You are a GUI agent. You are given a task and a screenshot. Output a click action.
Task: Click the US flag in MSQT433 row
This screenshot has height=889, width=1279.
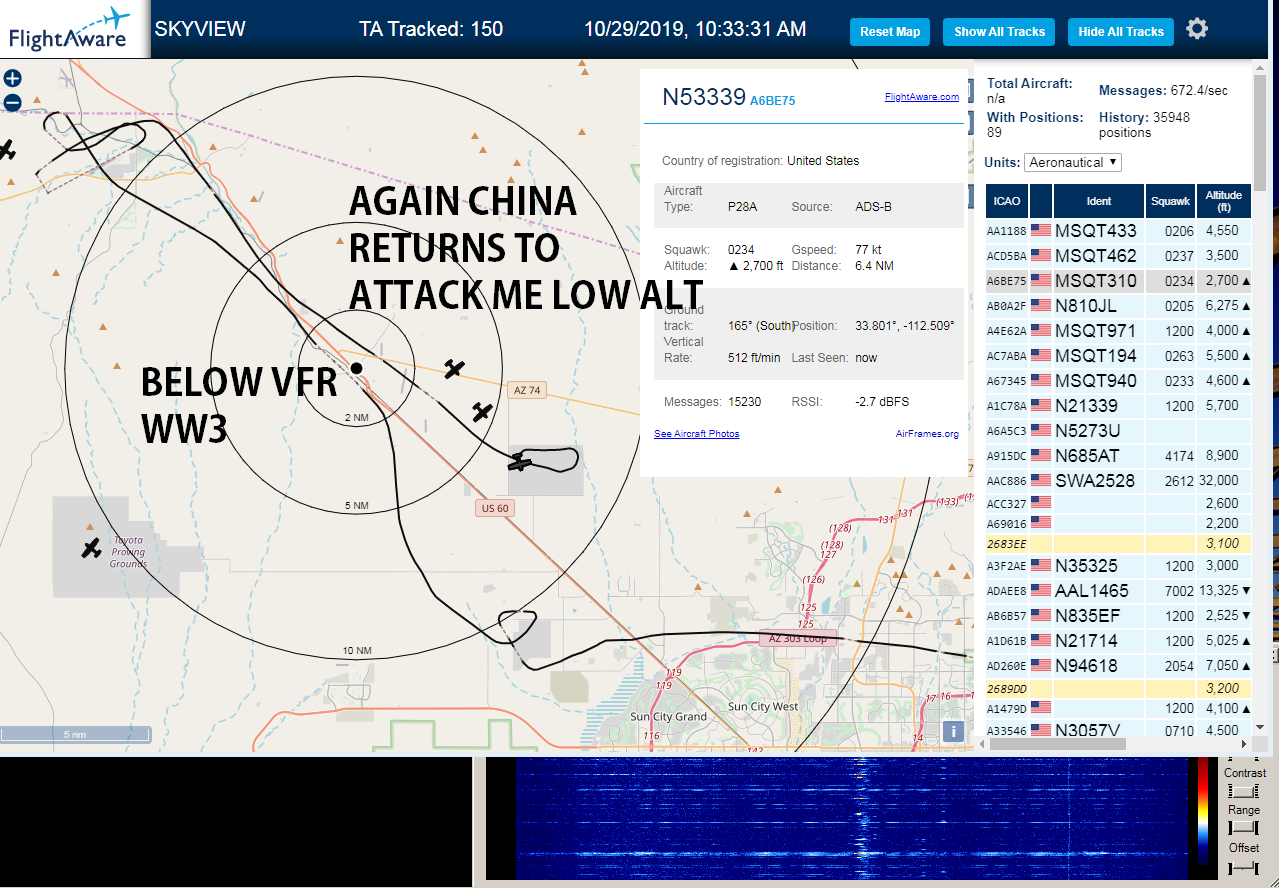1041,230
